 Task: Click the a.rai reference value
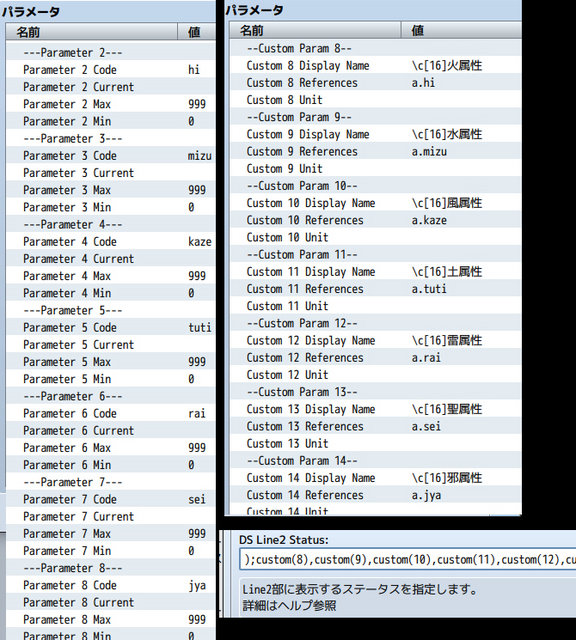(x=426, y=358)
